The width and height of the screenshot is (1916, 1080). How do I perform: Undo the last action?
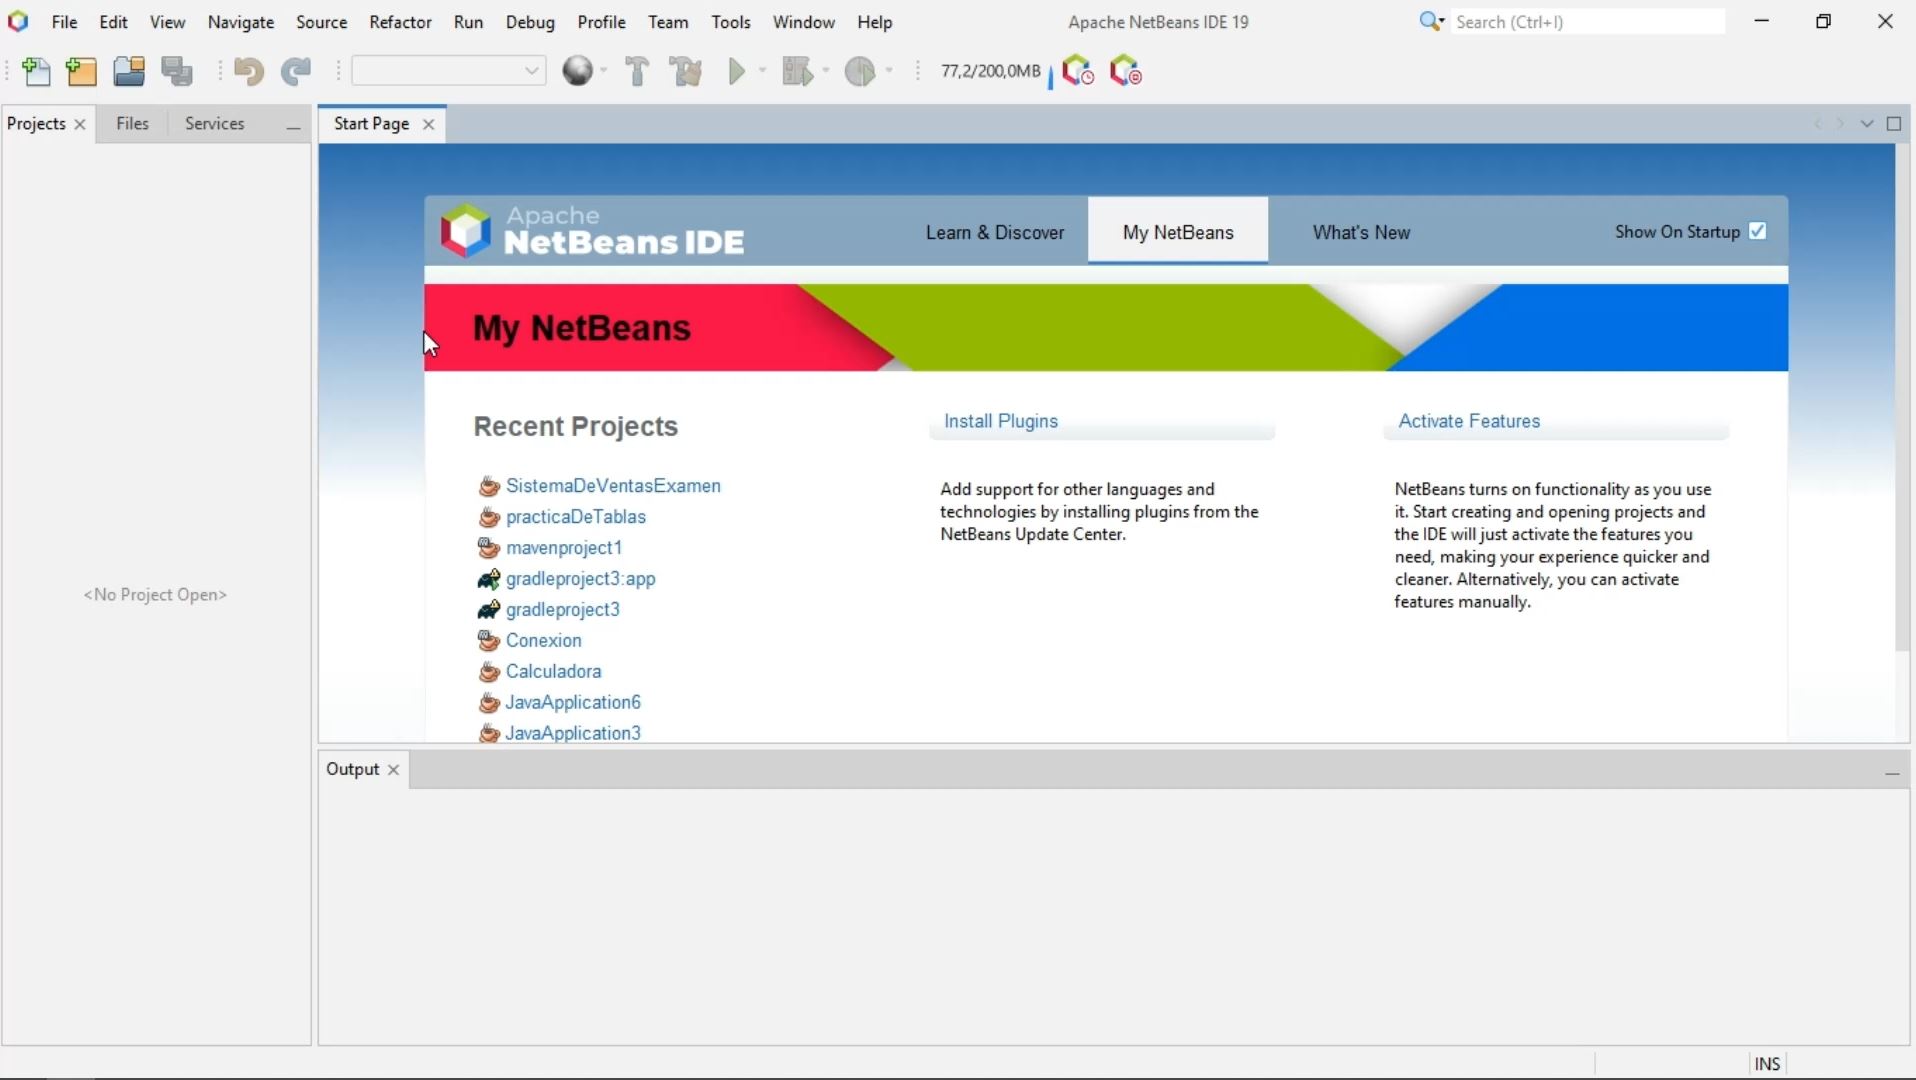click(249, 71)
